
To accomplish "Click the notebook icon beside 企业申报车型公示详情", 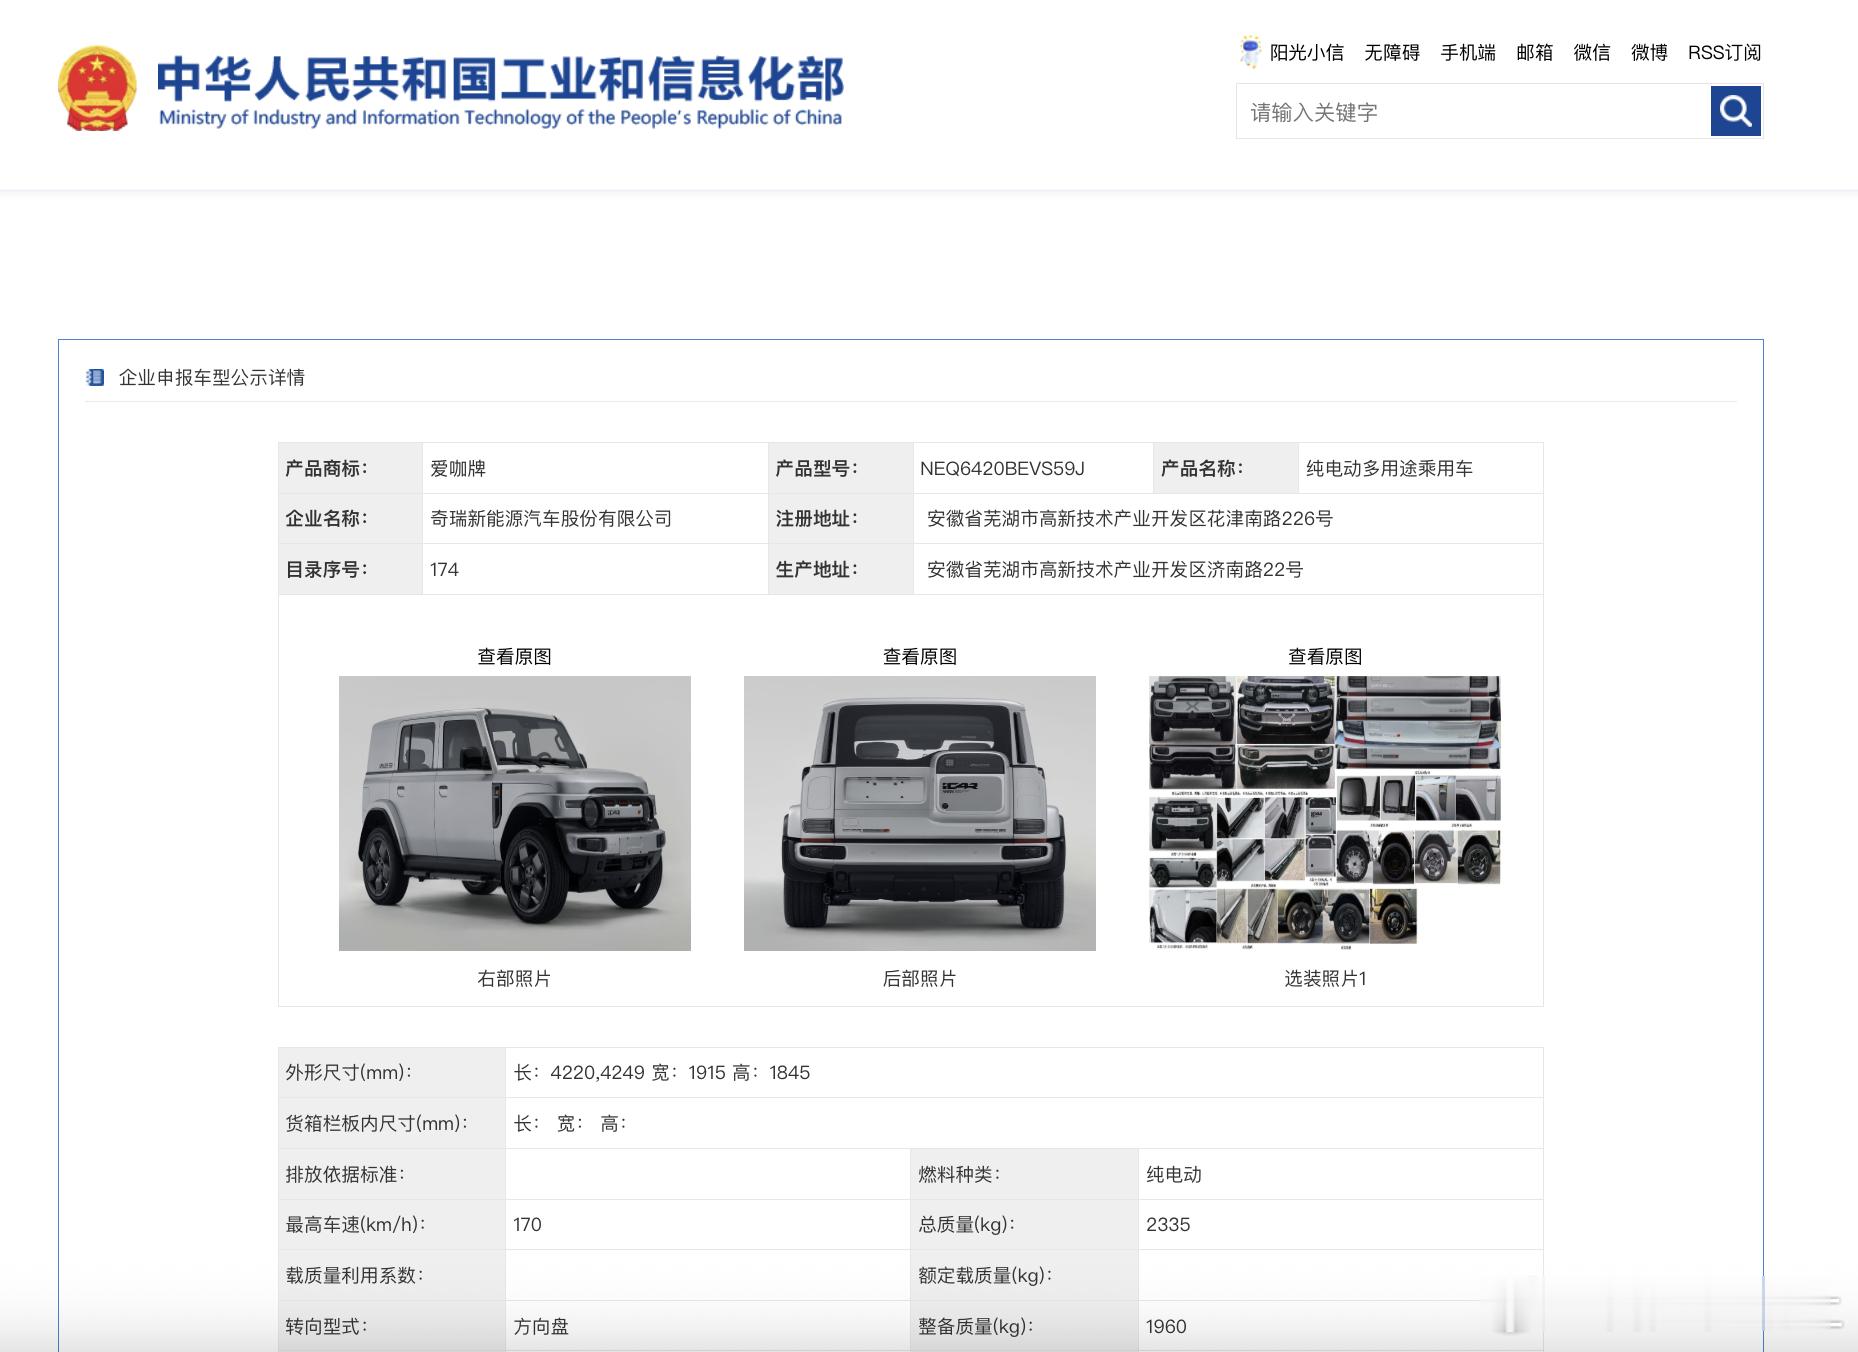I will (x=95, y=377).
